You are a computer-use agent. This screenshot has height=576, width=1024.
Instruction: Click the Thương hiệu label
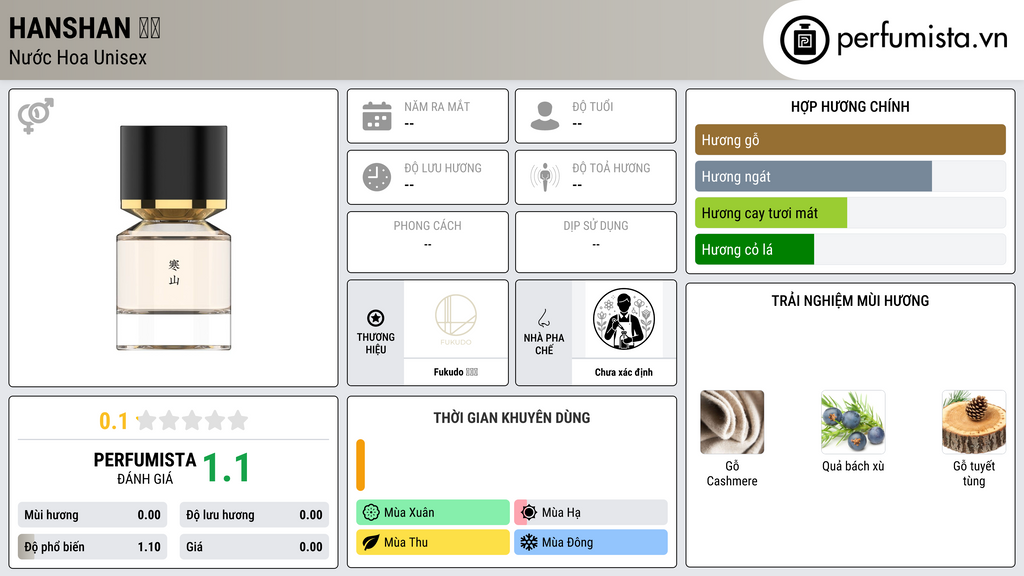coord(376,344)
